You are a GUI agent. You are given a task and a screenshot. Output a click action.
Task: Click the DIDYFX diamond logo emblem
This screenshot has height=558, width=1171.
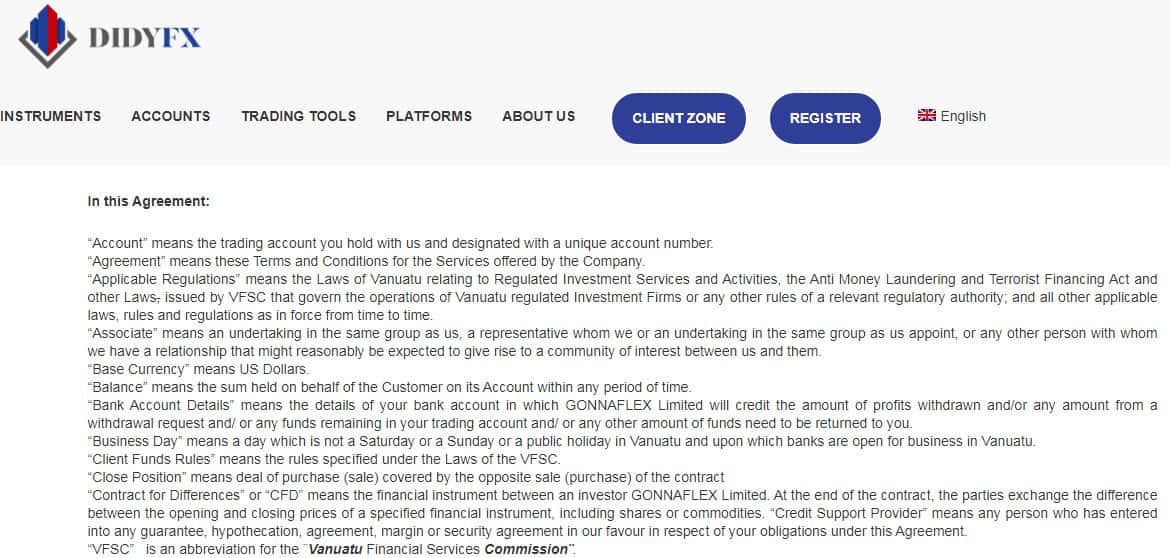point(47,36)
